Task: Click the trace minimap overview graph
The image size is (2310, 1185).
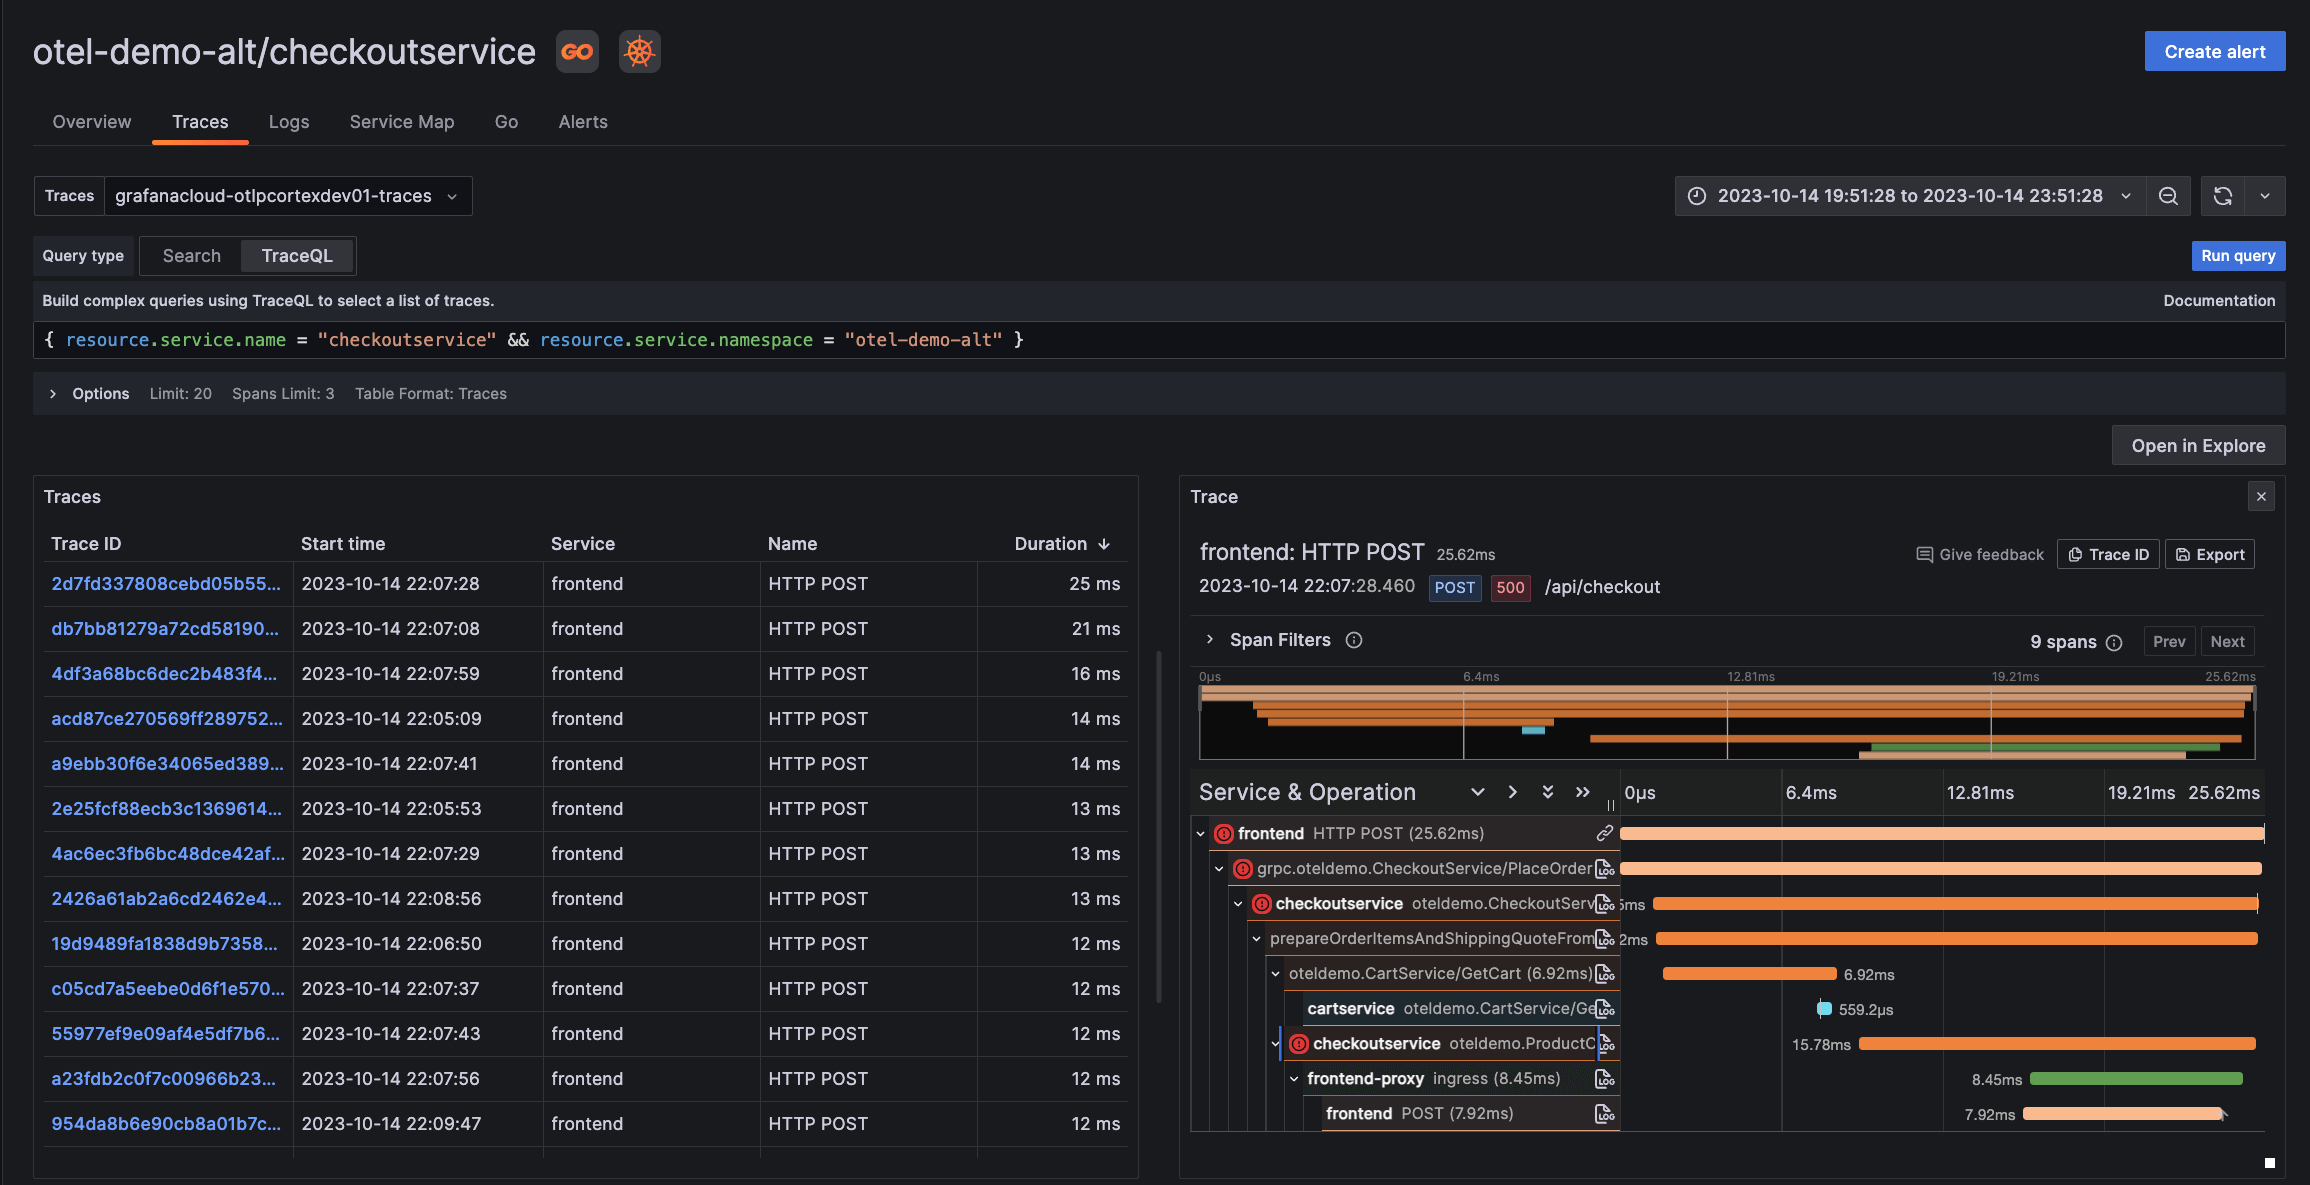Action: pyautogui.click(x=1727, y=722)
